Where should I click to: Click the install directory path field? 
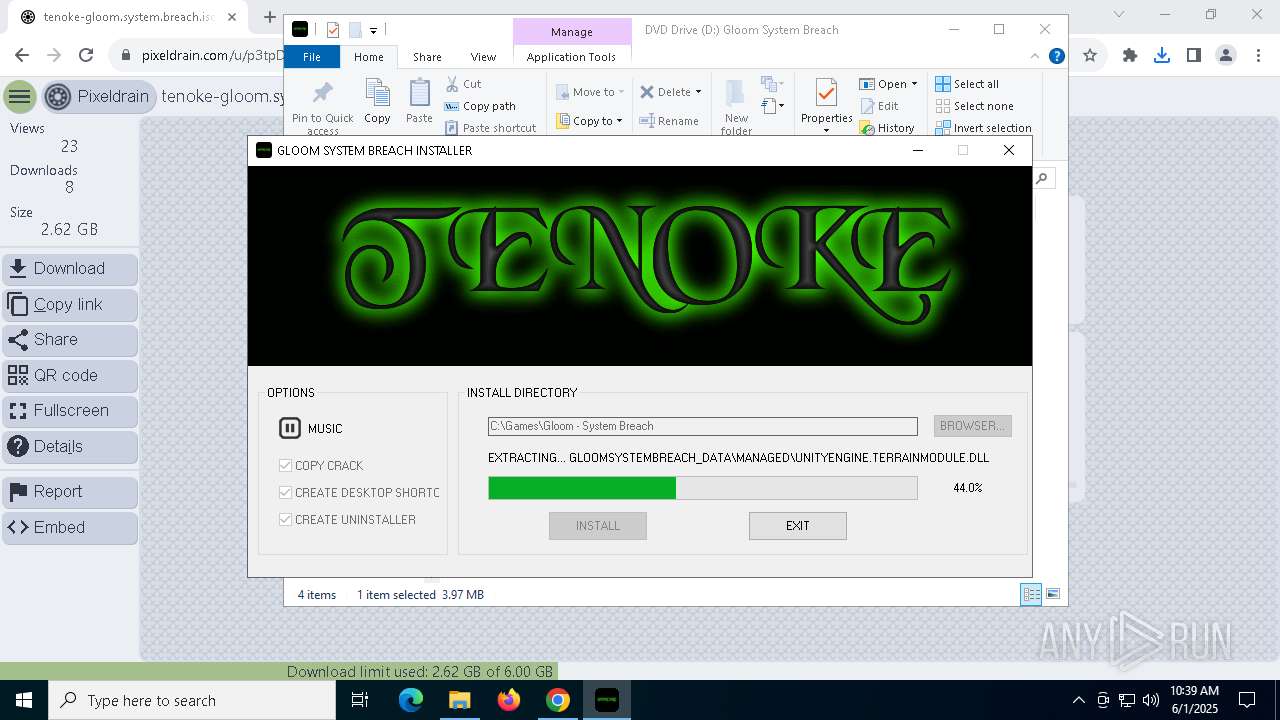(x=702, y=426)
